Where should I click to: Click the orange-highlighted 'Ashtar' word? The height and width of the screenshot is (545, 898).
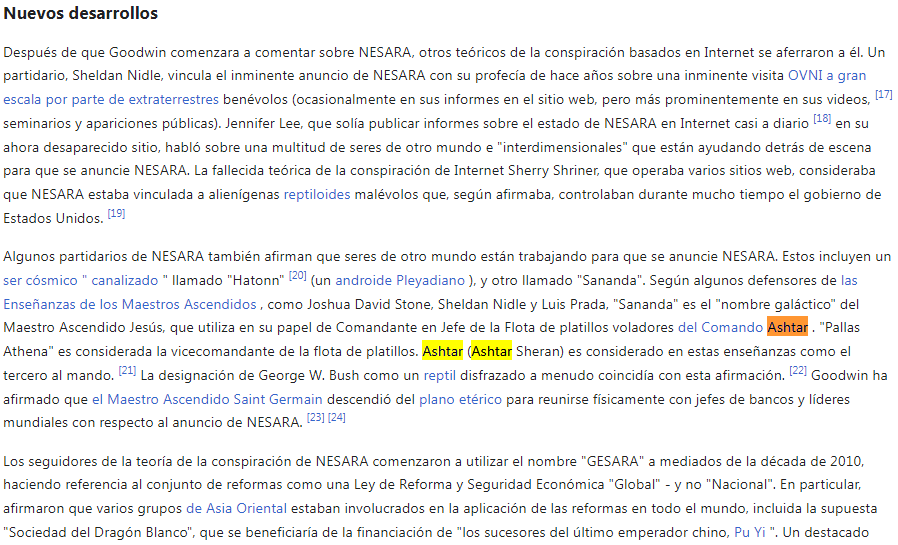(787, 327)
